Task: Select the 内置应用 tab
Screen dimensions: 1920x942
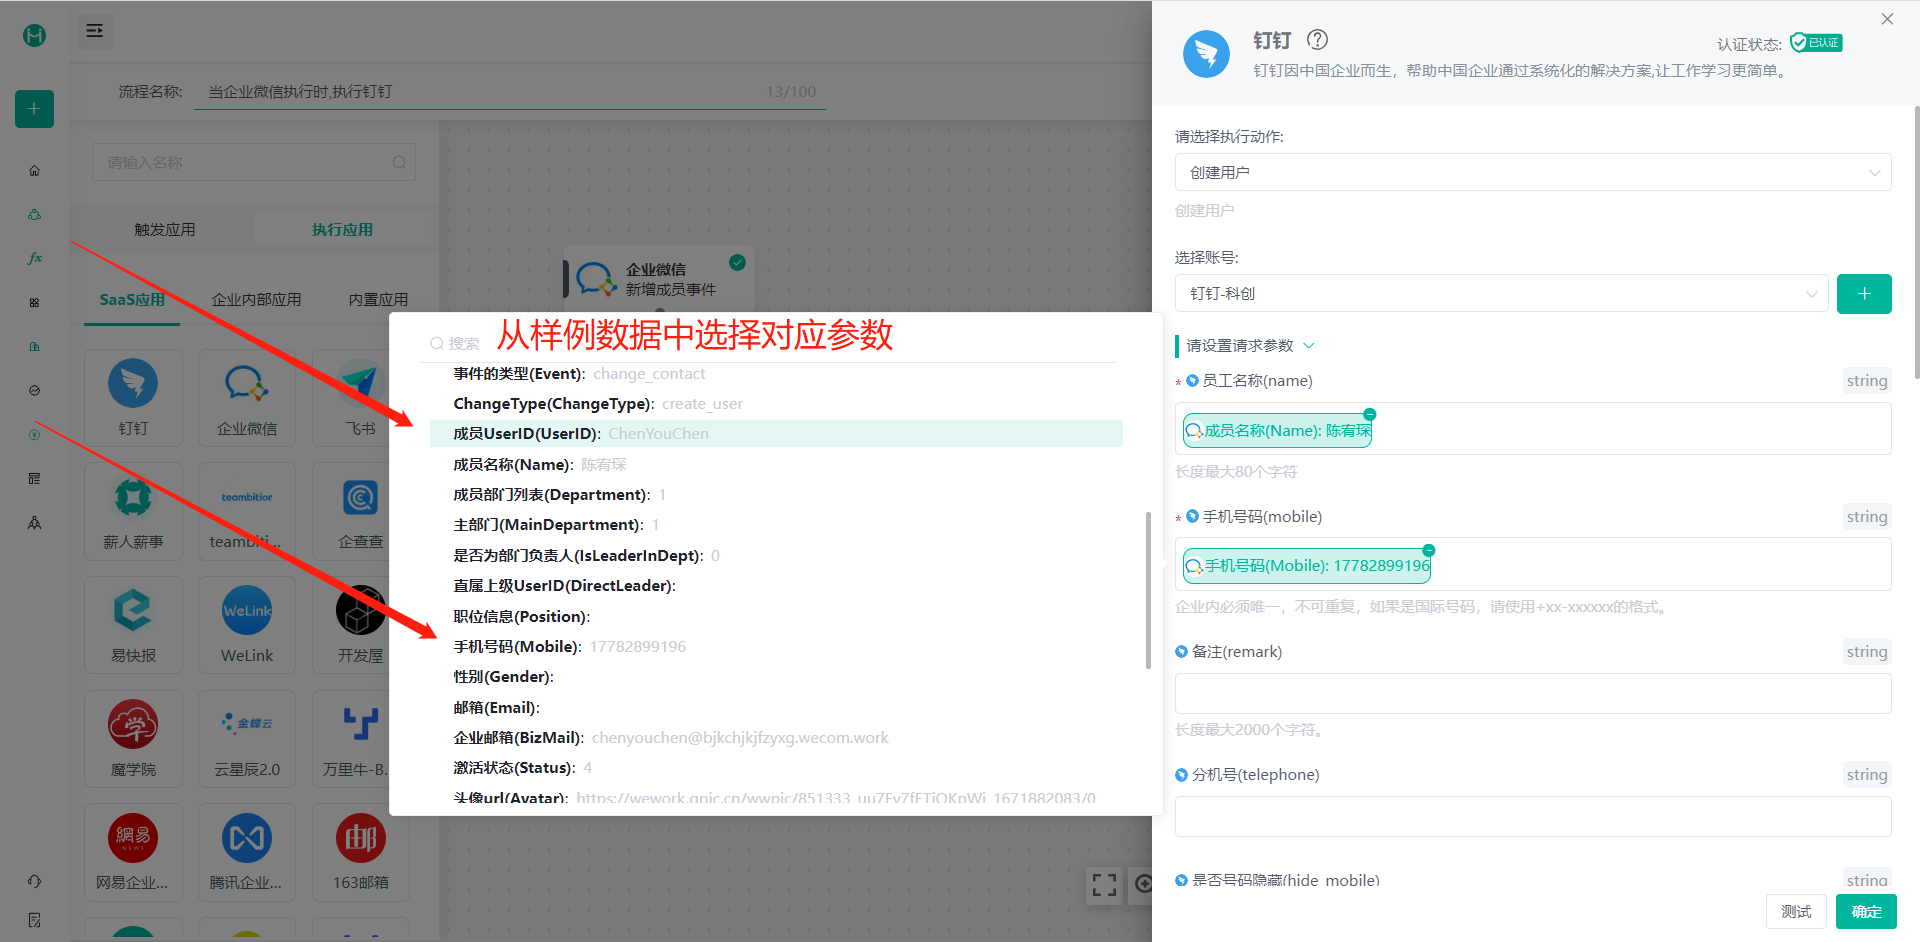Action: coord(378,300)
